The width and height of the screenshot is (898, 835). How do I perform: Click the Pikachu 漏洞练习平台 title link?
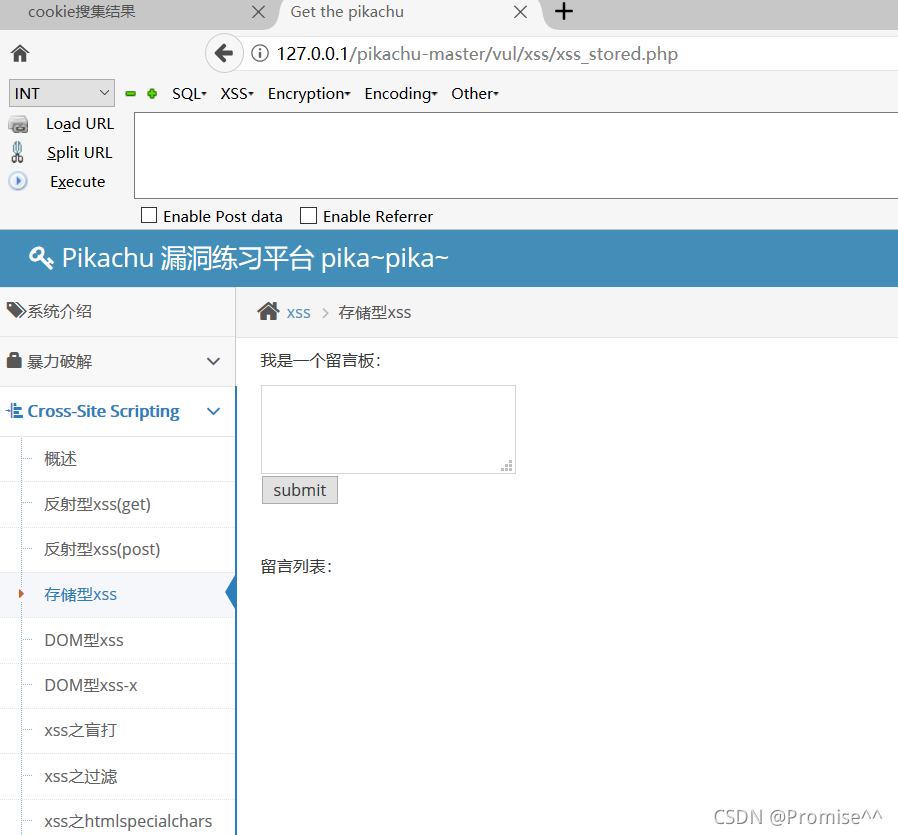(x=255, y=258)
